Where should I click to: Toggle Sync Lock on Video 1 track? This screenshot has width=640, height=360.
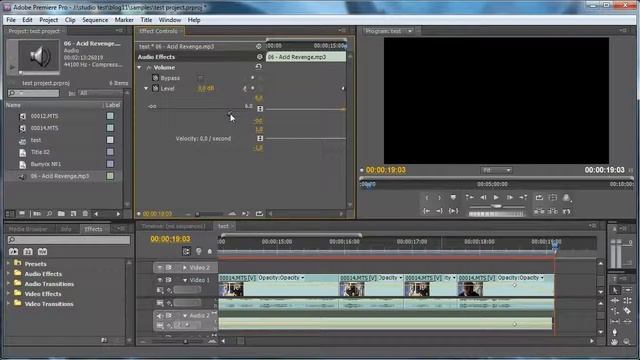pos(169,280)
